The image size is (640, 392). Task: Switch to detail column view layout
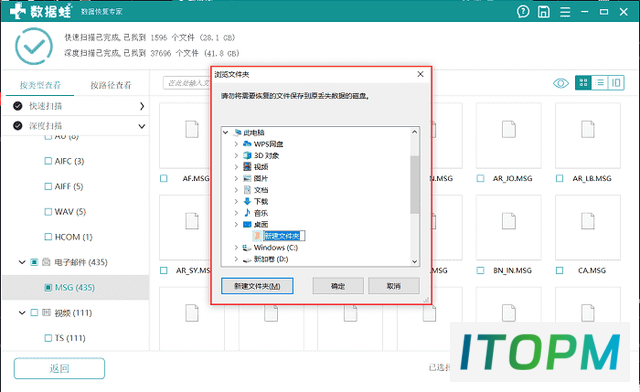tap(616, 83)
